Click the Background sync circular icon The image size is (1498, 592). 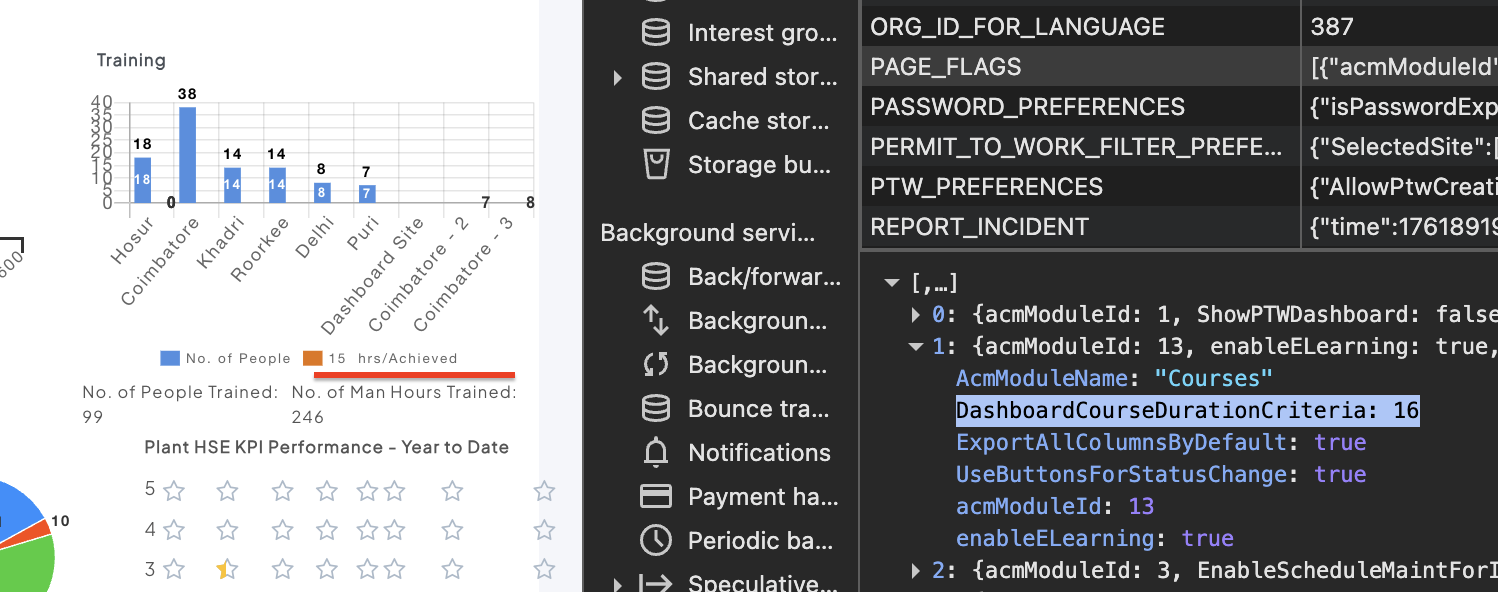pyautogui.click(x=656, y=365)
